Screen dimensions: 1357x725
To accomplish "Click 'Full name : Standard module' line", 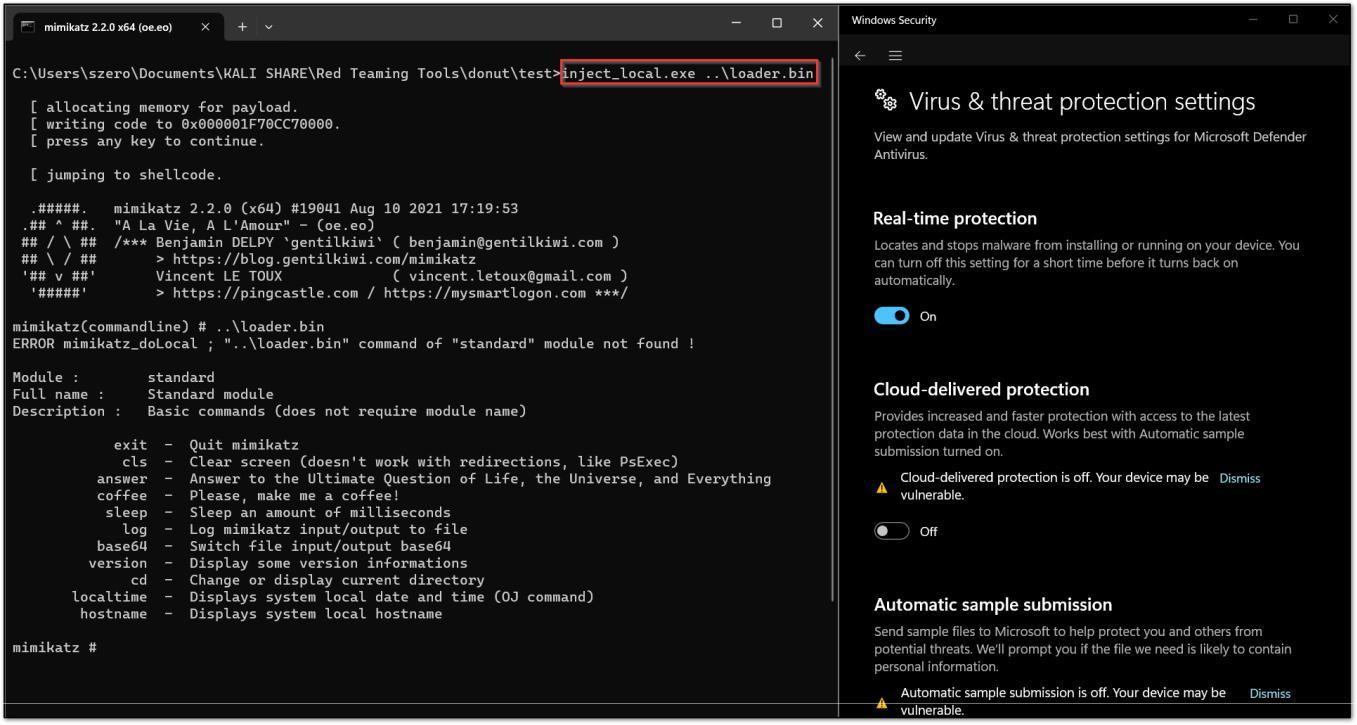I will [x=143, y=394].
